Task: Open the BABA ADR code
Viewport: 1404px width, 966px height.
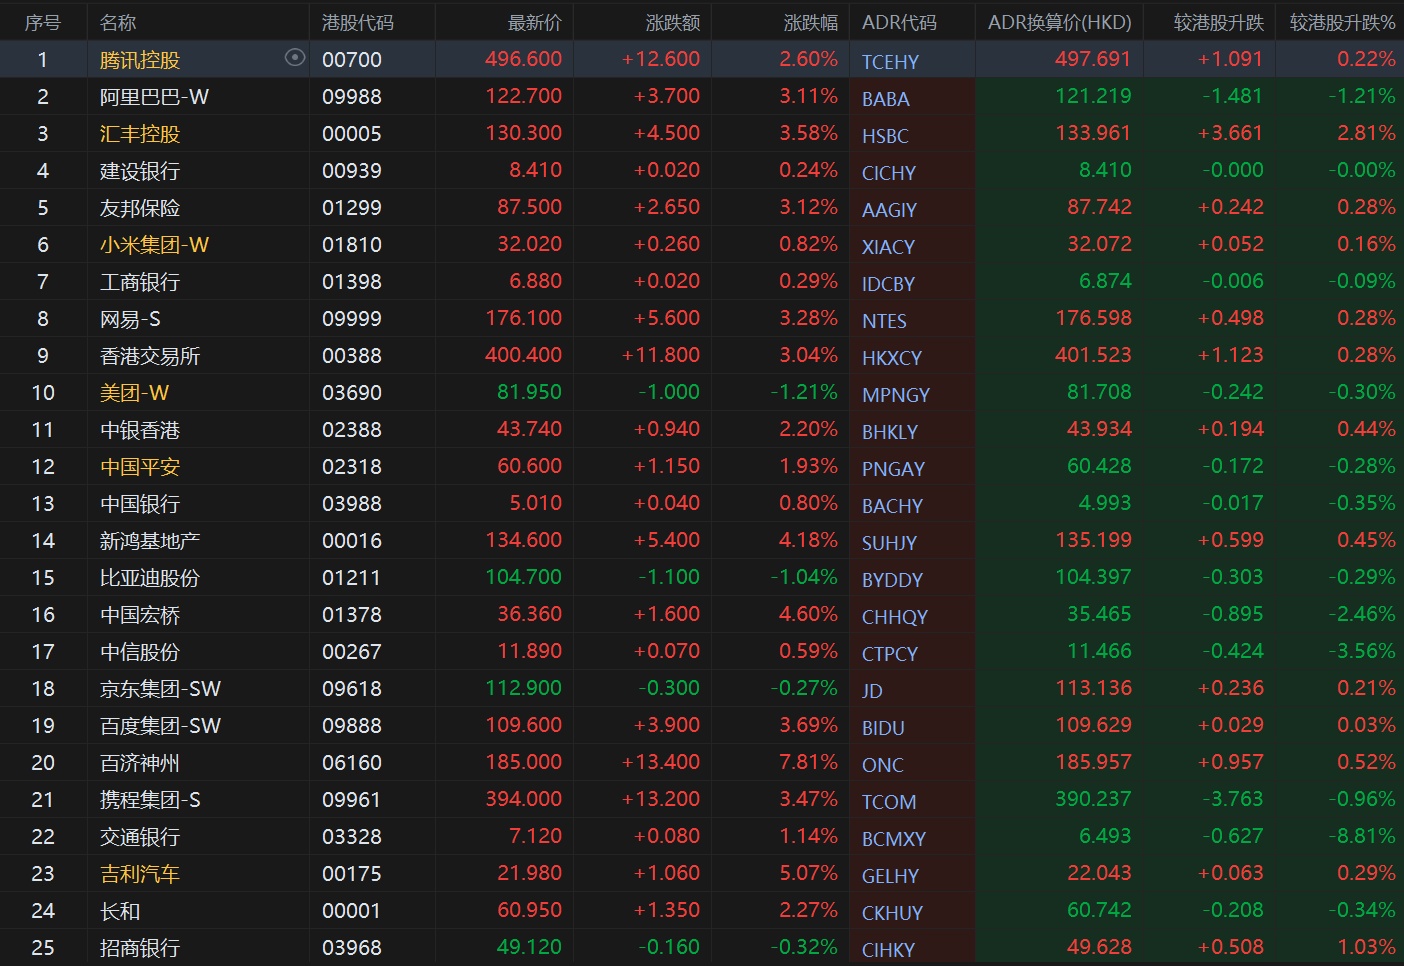Action: [886, 99]
